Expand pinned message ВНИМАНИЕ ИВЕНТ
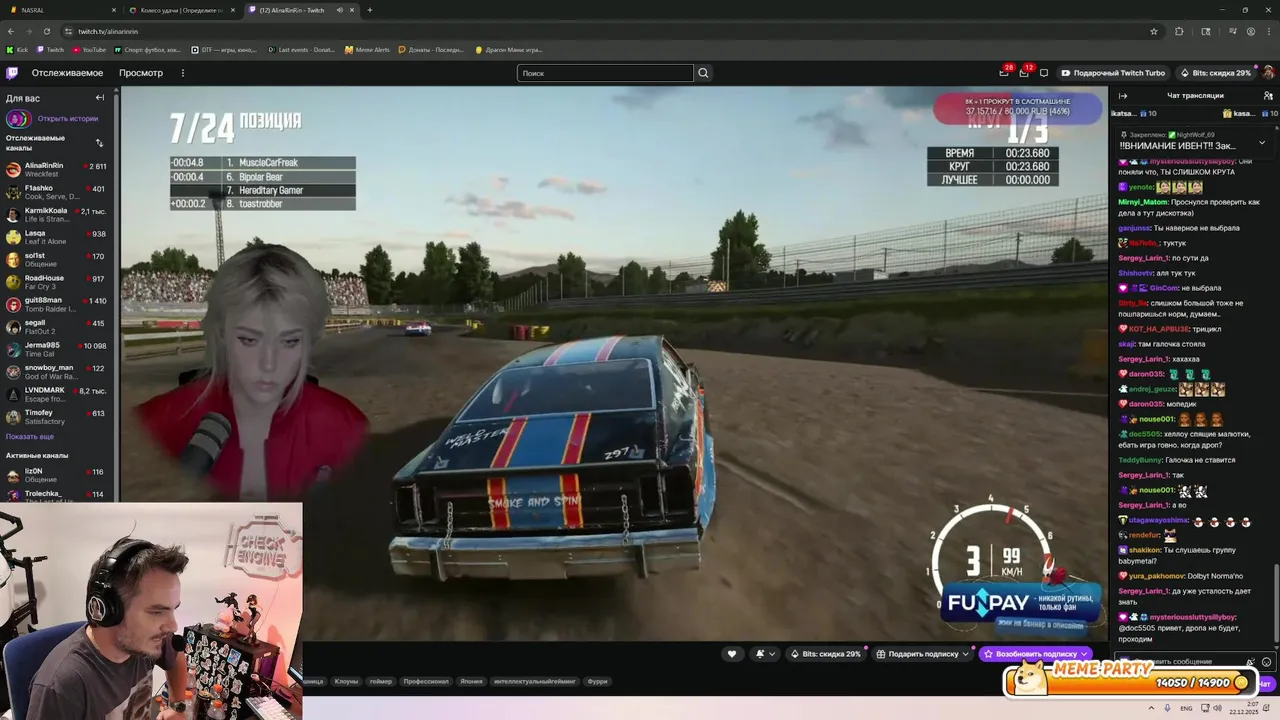Image resolution: width=1280 pixels, height=720 pixels. tap(1262, 141)
